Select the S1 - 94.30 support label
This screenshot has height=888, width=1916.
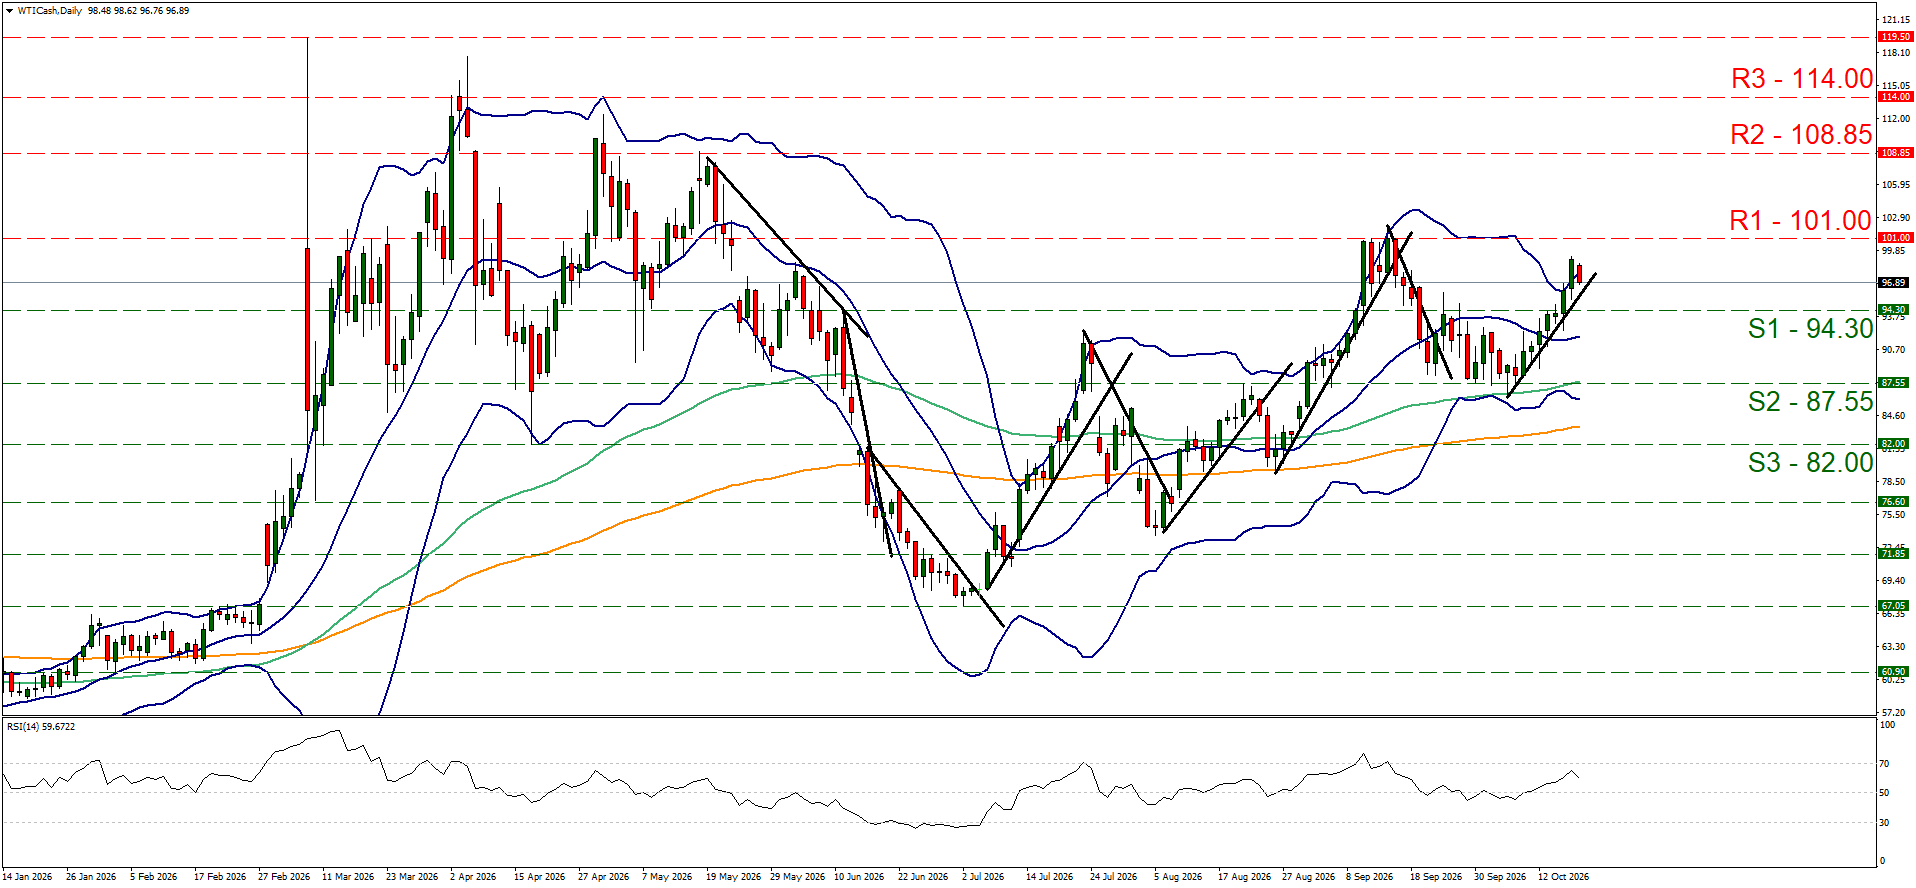coord(1810,328)
